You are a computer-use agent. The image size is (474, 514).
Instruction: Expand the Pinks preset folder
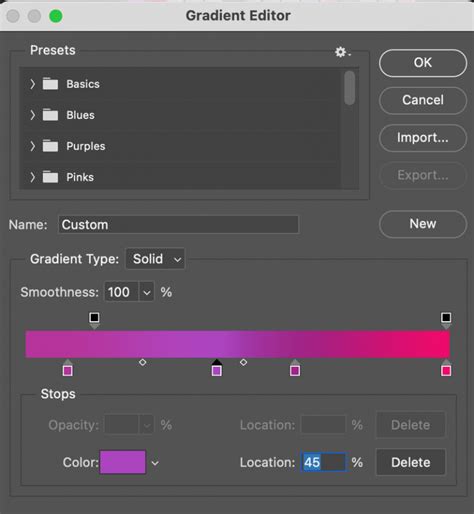(x=32, y=177)
